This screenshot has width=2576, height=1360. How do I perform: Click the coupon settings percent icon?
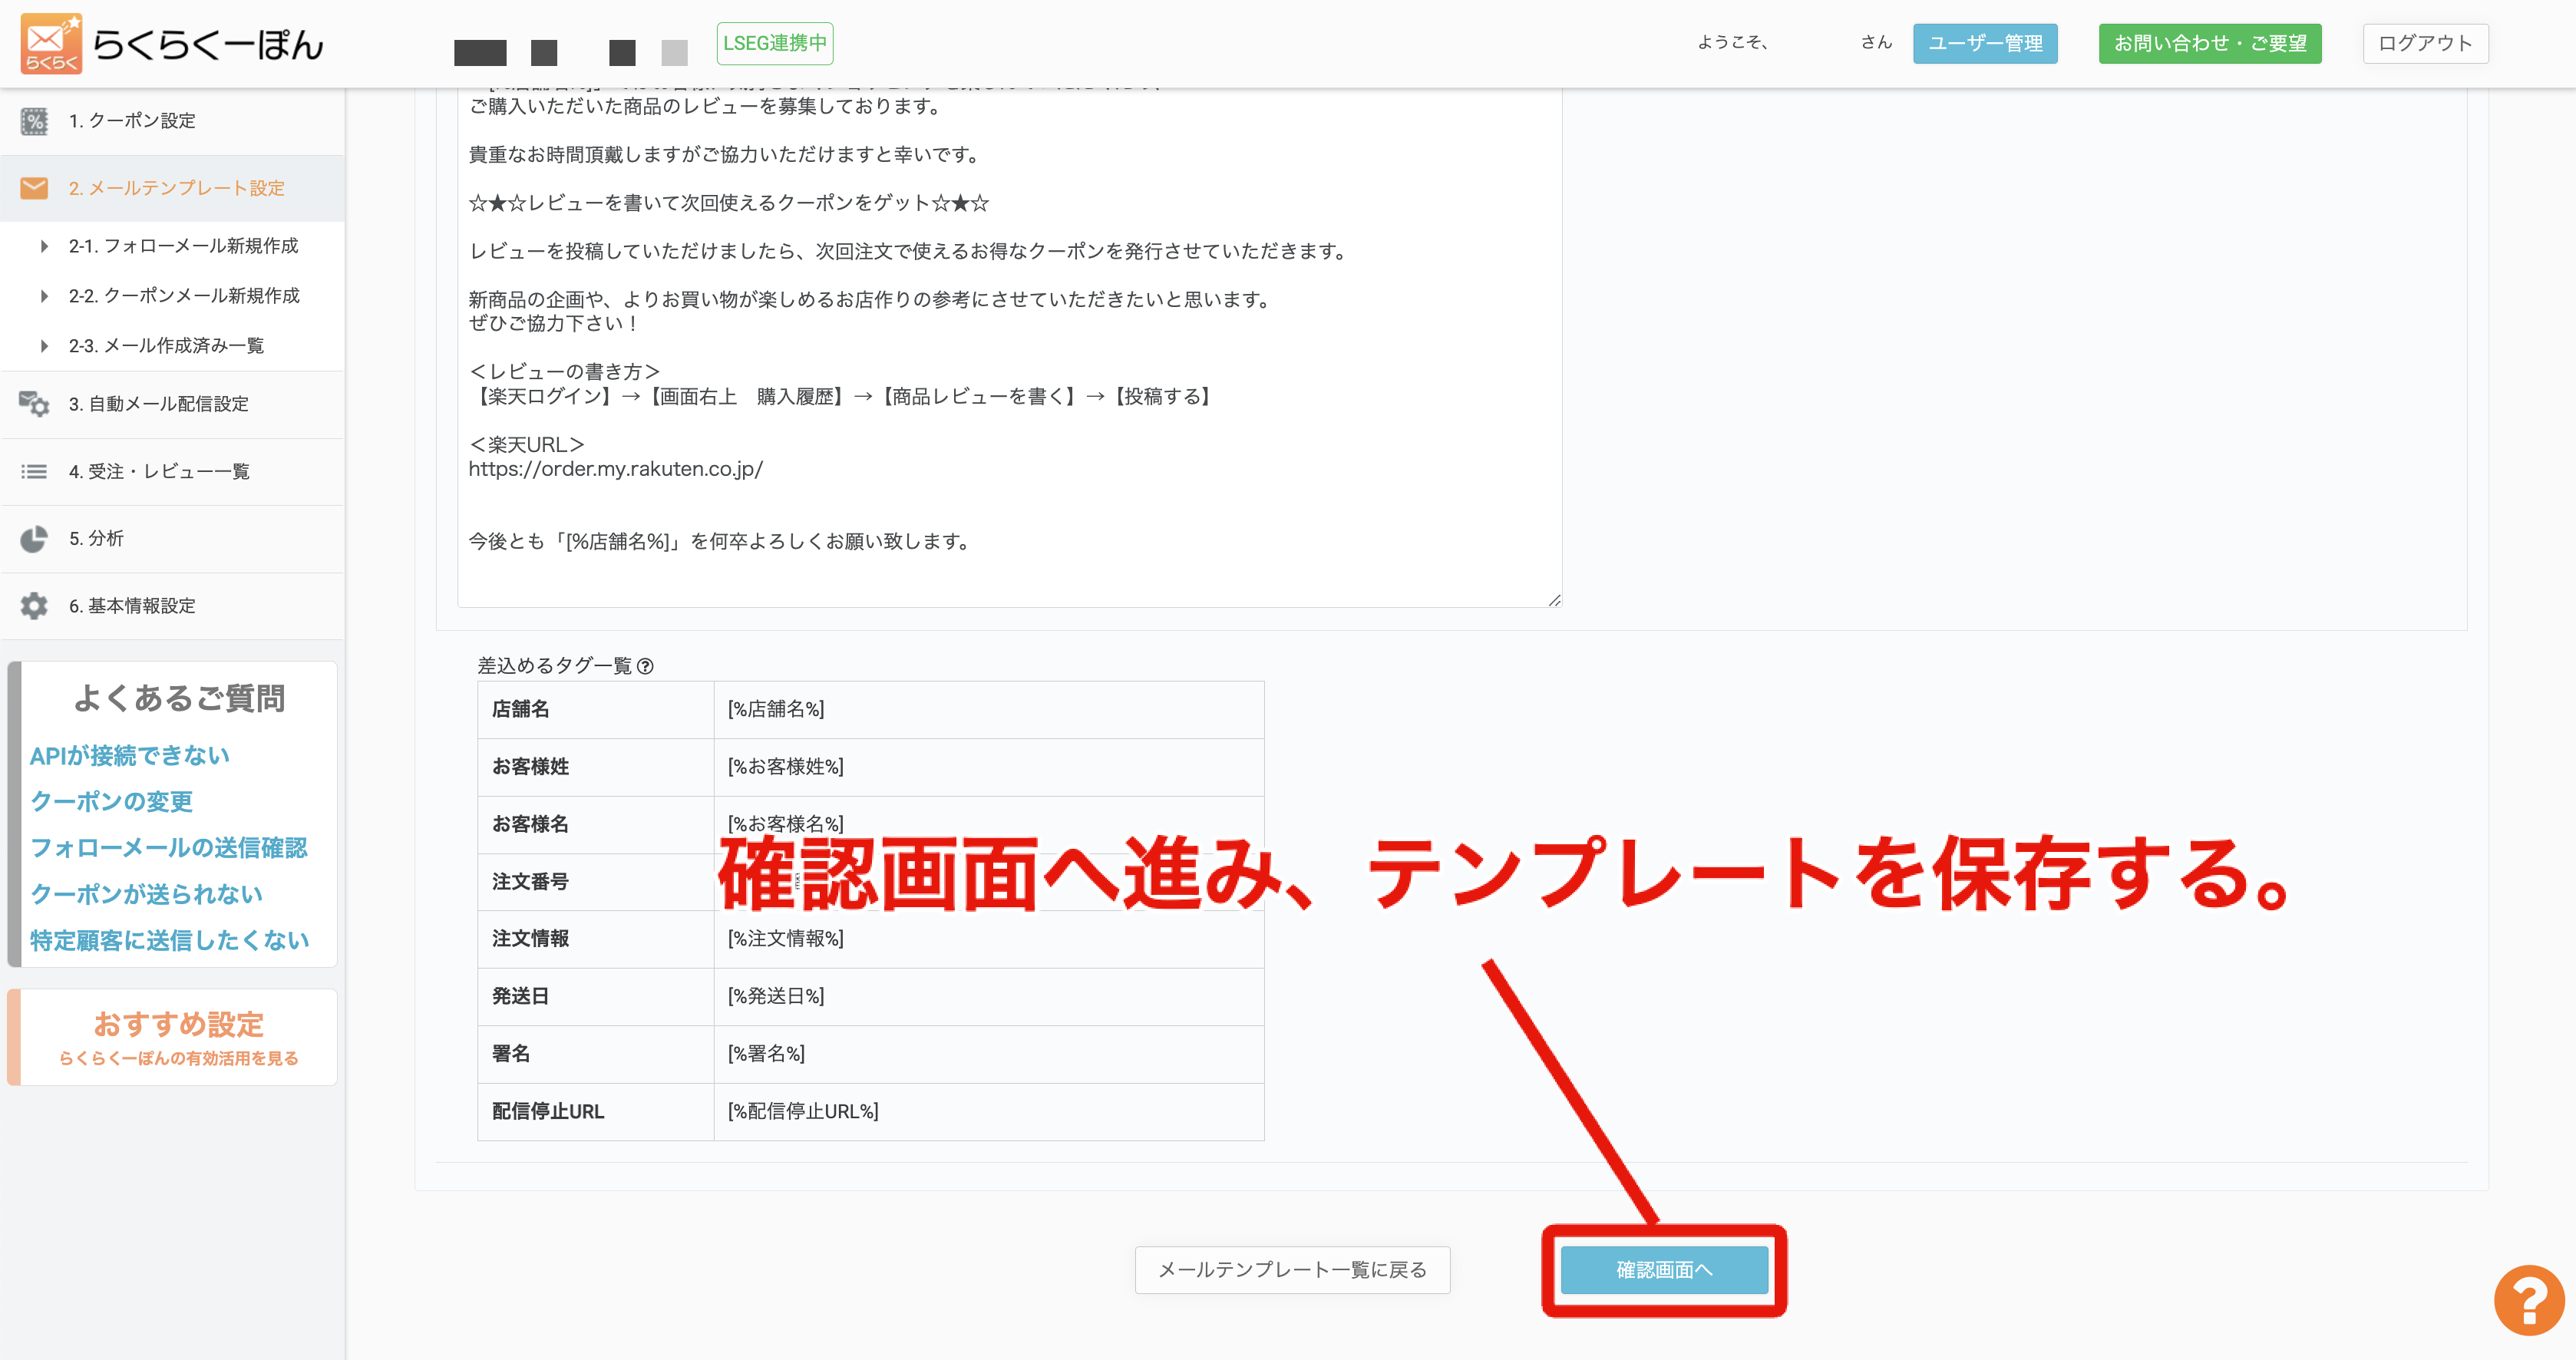coord(34,121)
